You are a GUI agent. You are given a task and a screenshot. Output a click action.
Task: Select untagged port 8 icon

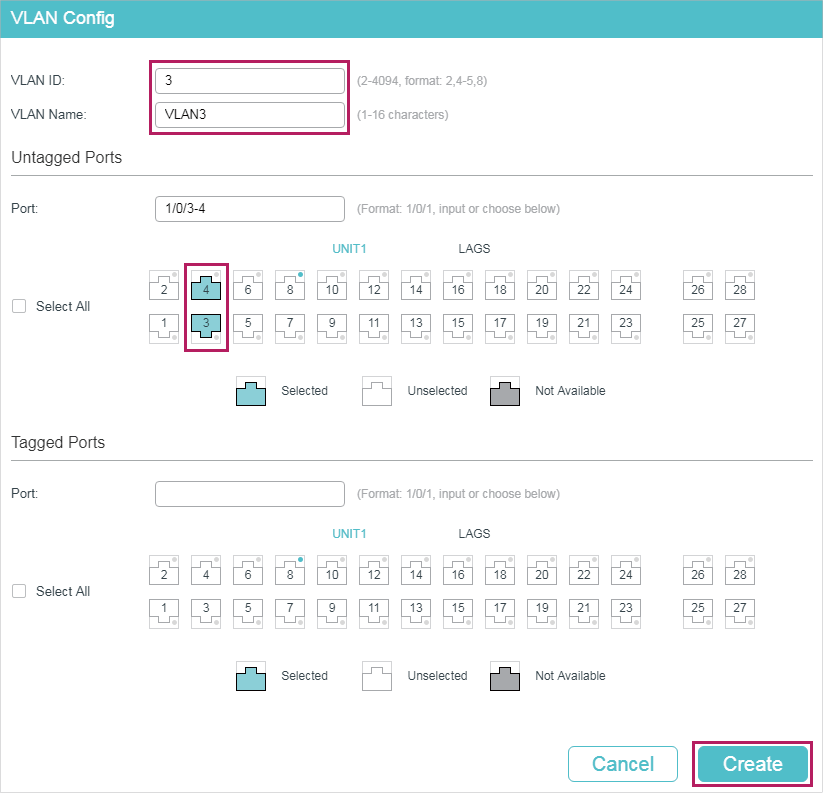[290, 286]
